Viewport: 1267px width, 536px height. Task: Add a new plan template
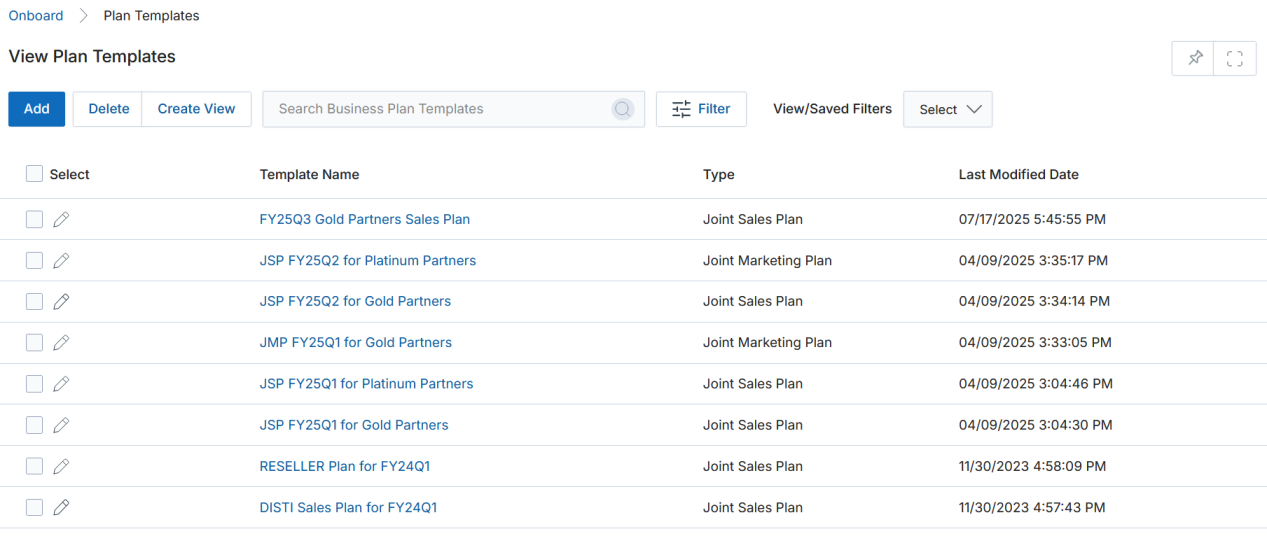coord(37,109)
